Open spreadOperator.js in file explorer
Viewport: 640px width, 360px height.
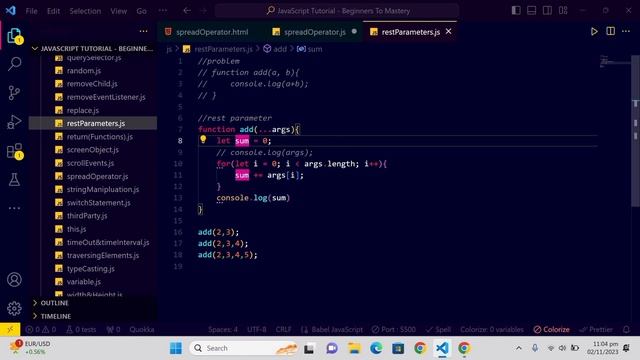point(97,176)
